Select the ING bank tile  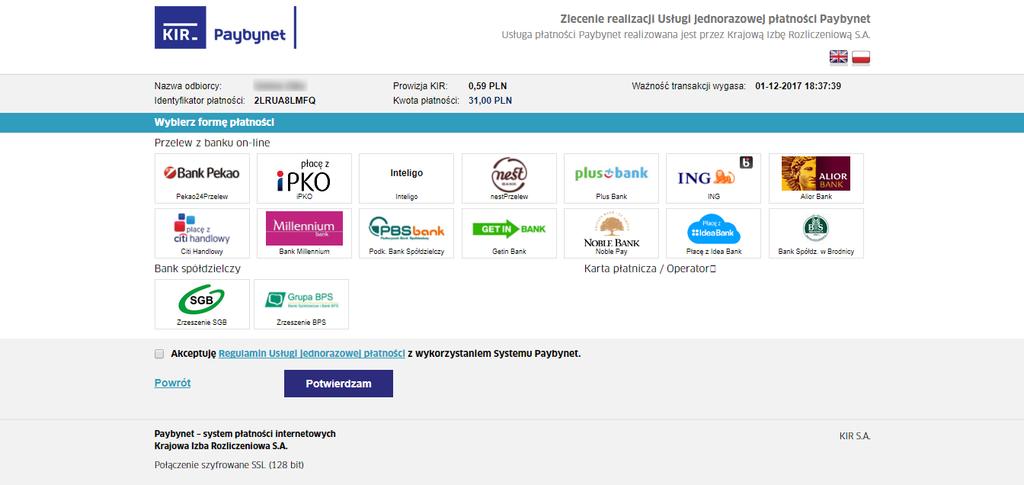click(713, 178)
